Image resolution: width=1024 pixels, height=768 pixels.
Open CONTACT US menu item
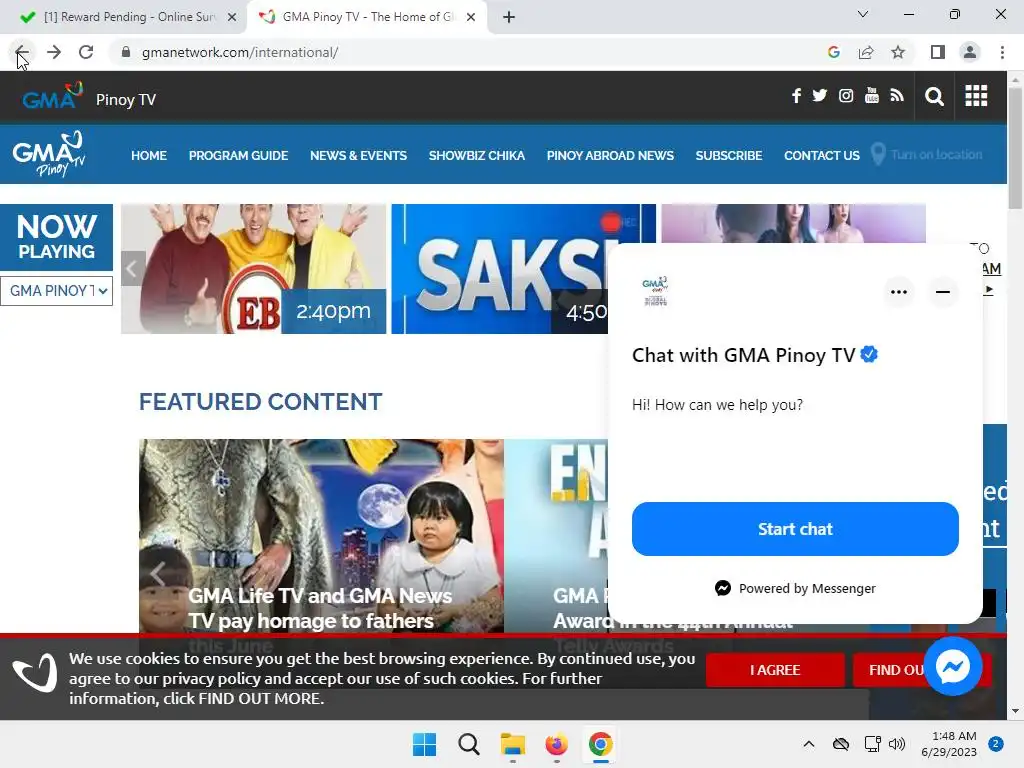click(x=822, y=155)
